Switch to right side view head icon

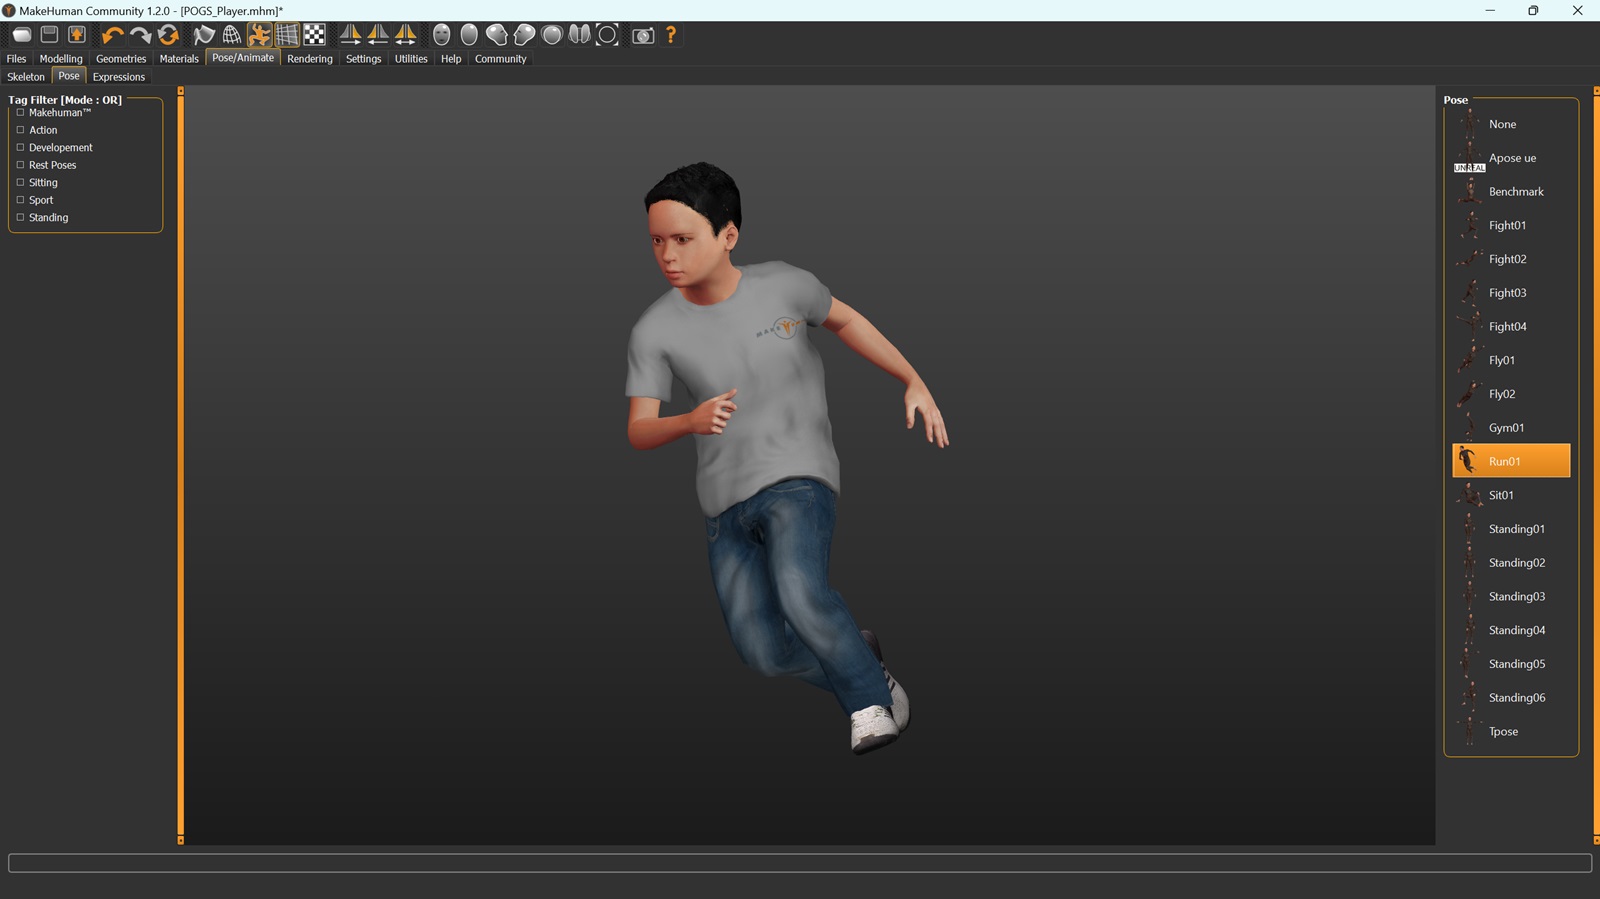click(x=524, y=35)
